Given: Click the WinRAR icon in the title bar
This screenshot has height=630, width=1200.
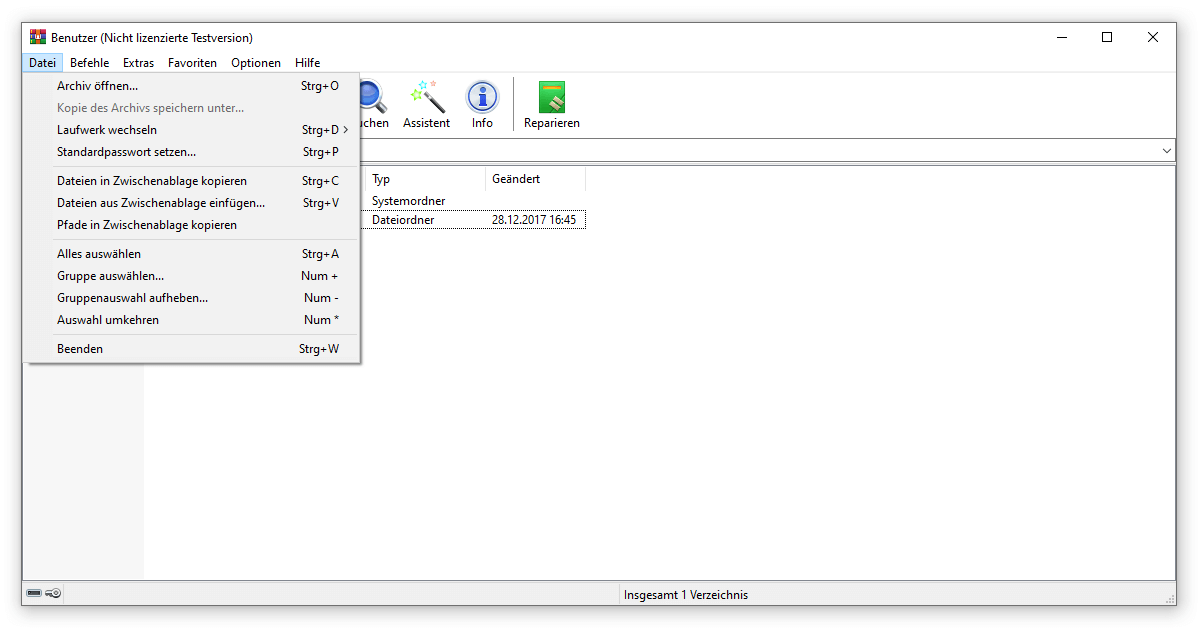Looking at the screenshot, I should 37,36.
